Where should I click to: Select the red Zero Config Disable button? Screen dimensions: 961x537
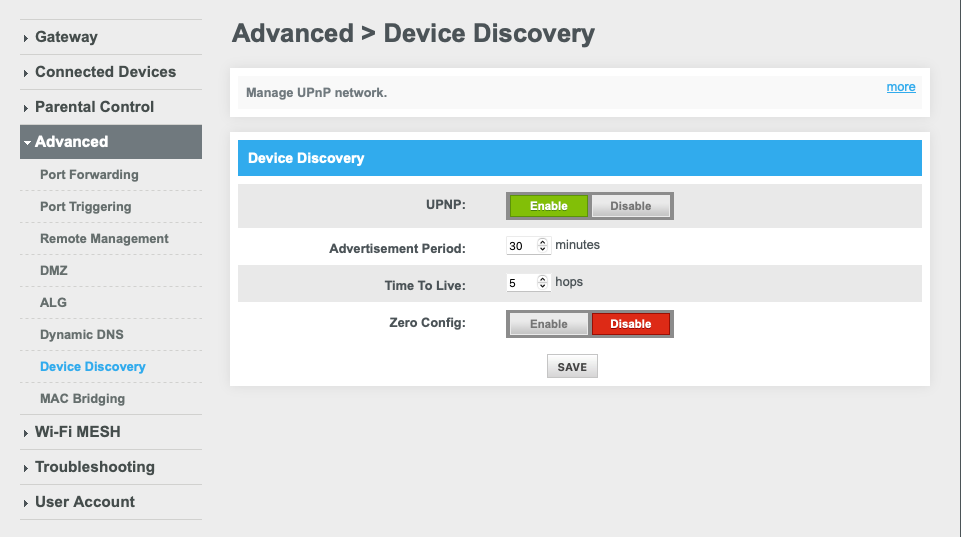click(x=630, y=324)
